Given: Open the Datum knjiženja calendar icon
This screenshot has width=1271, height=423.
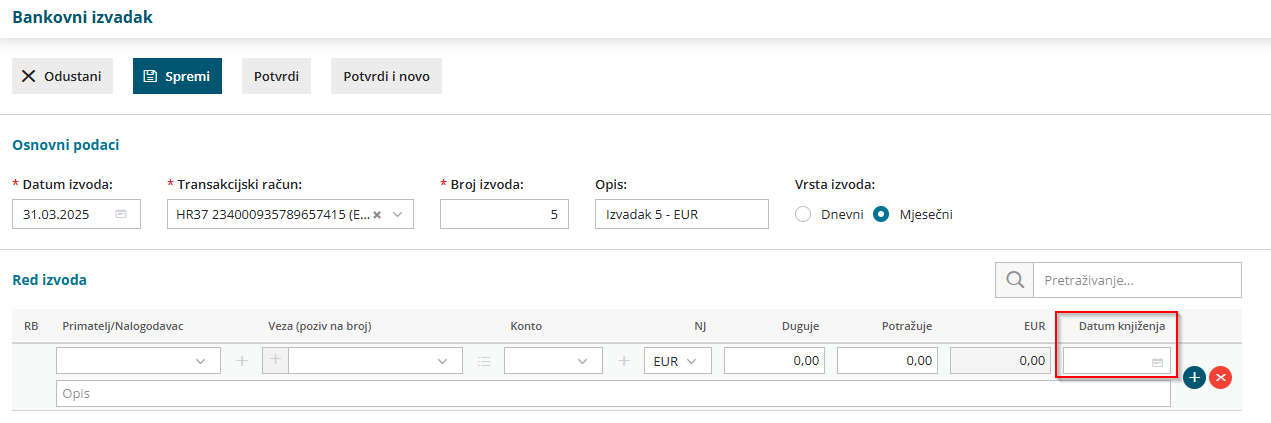Looking at the screenshot, I should [x=1157, y=362].
